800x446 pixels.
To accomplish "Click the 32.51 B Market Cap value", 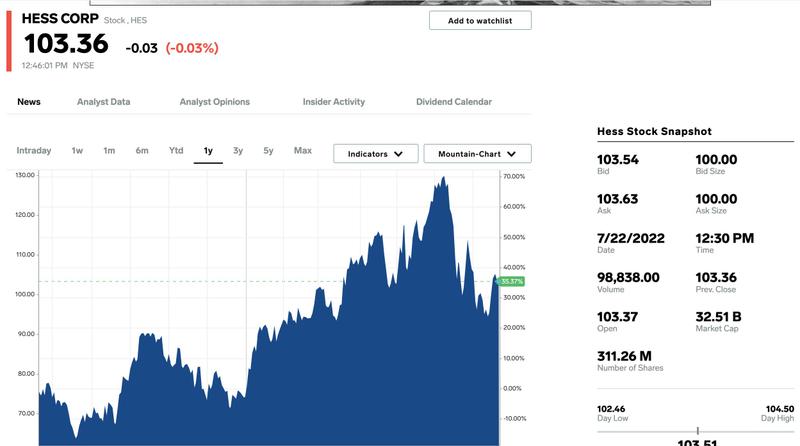I will pos(718,317).
